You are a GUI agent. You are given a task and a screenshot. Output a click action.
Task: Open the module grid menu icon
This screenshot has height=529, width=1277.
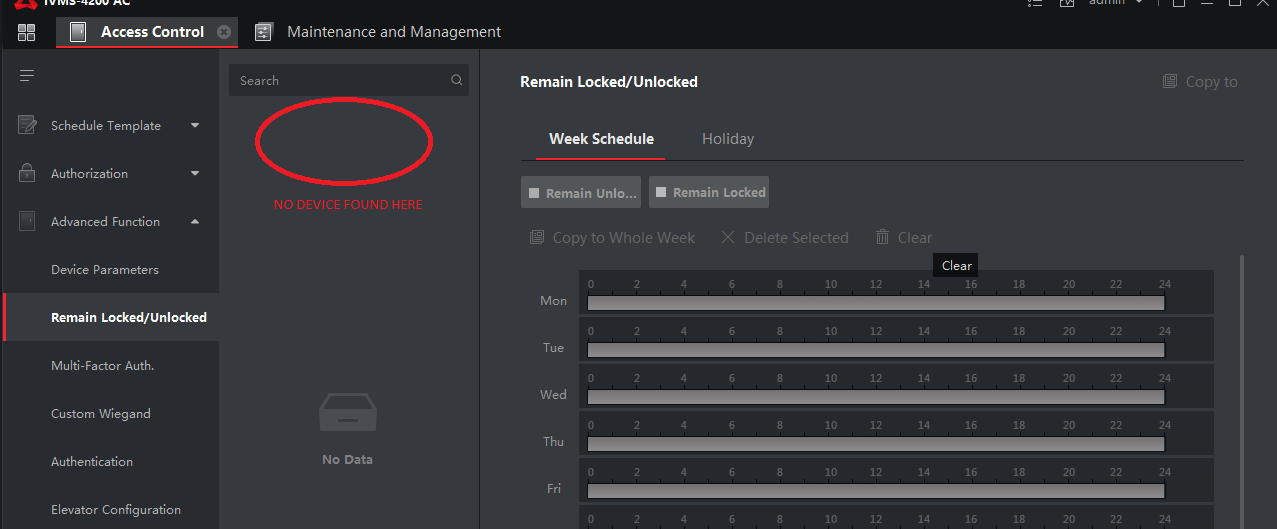click(27, 32)
